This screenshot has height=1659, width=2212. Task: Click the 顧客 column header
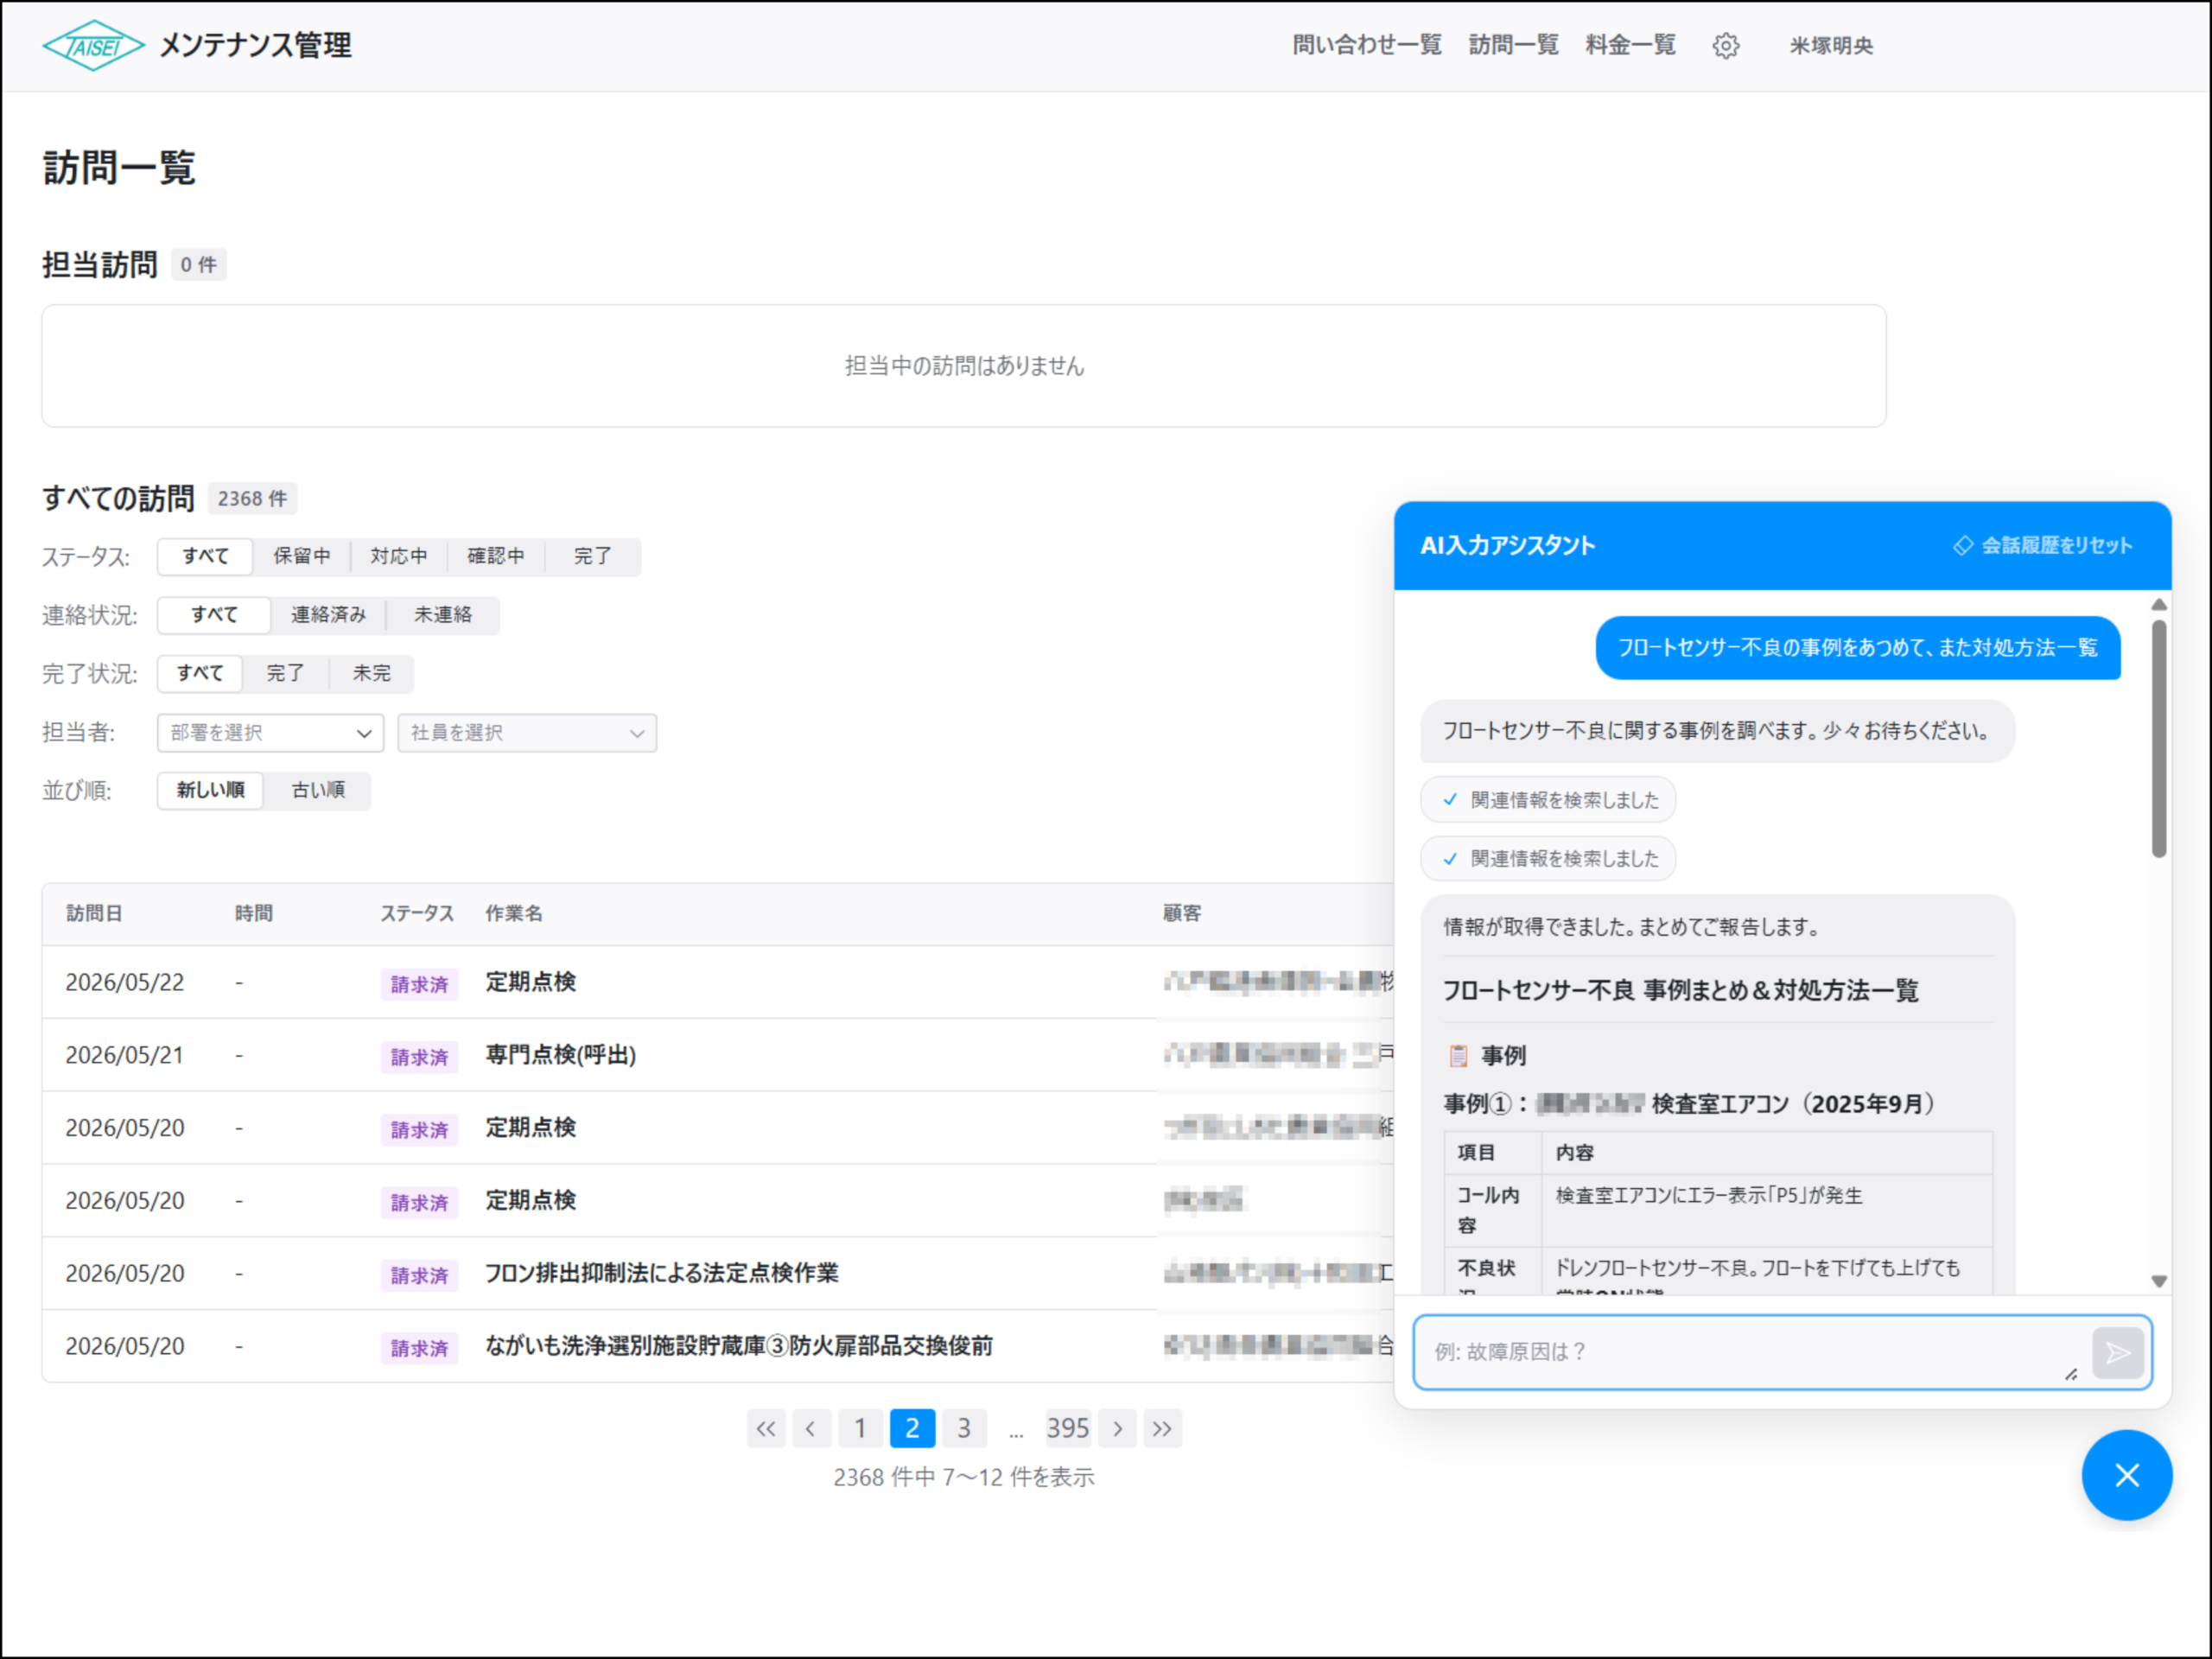(1182, 913)
